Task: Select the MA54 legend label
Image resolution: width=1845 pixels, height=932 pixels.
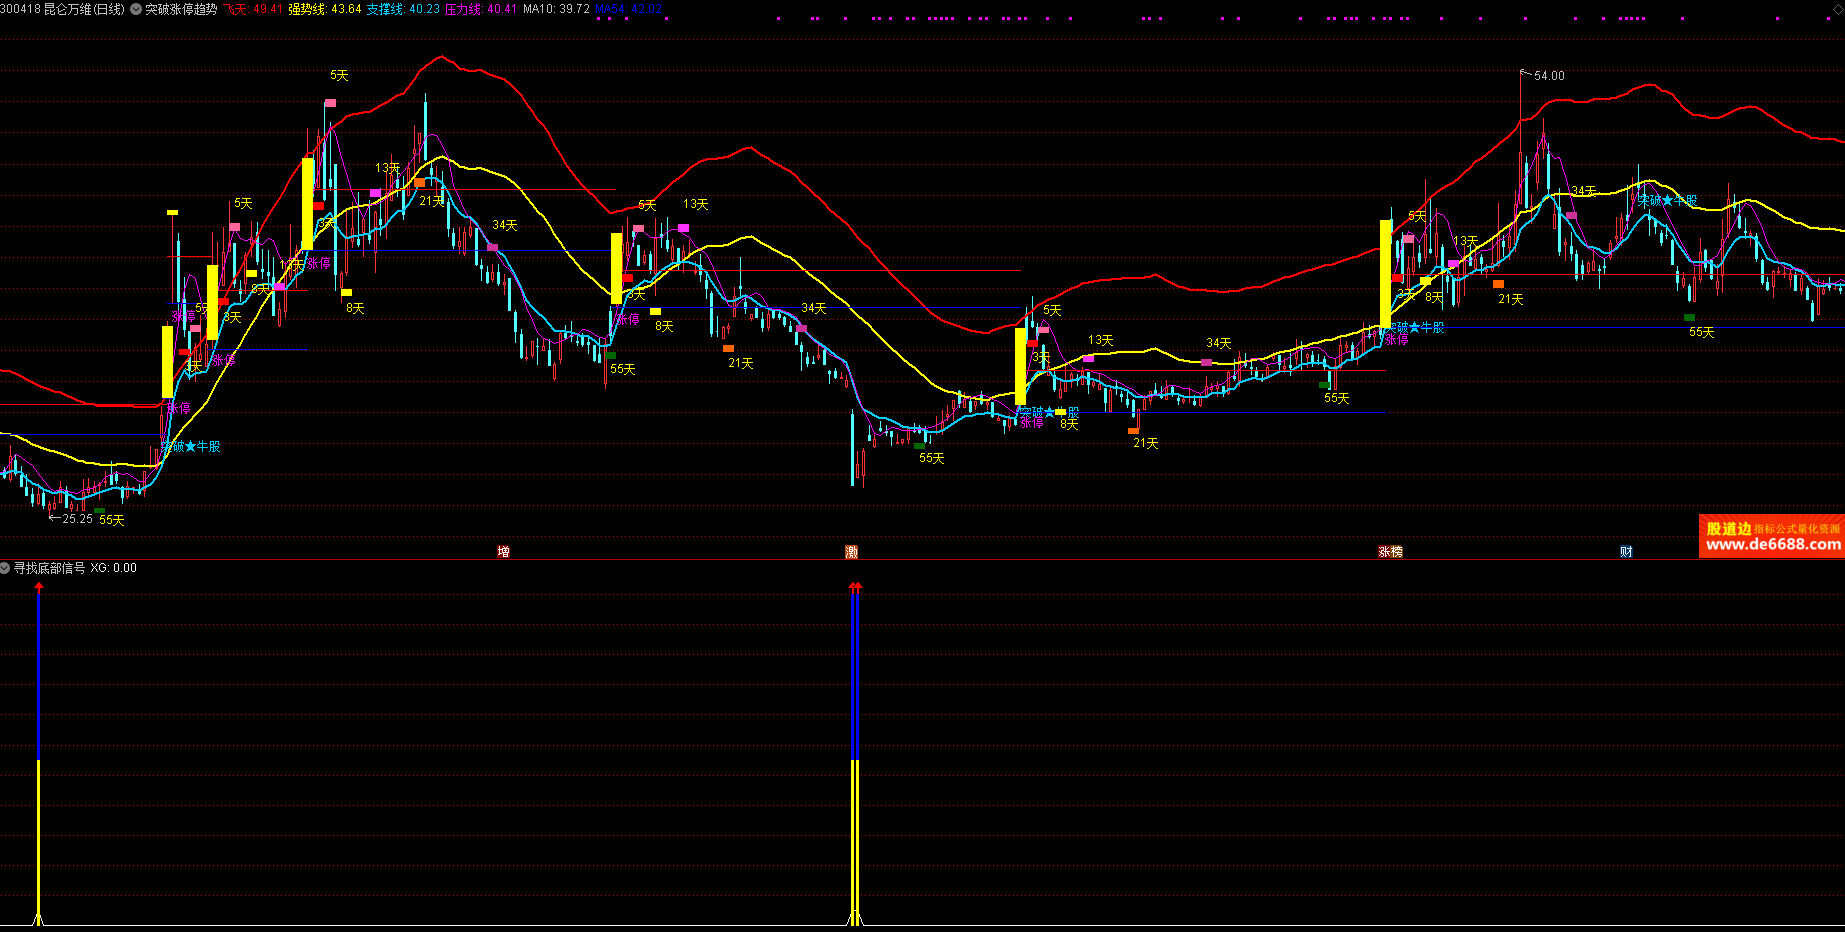Action: tap(628, 9)
